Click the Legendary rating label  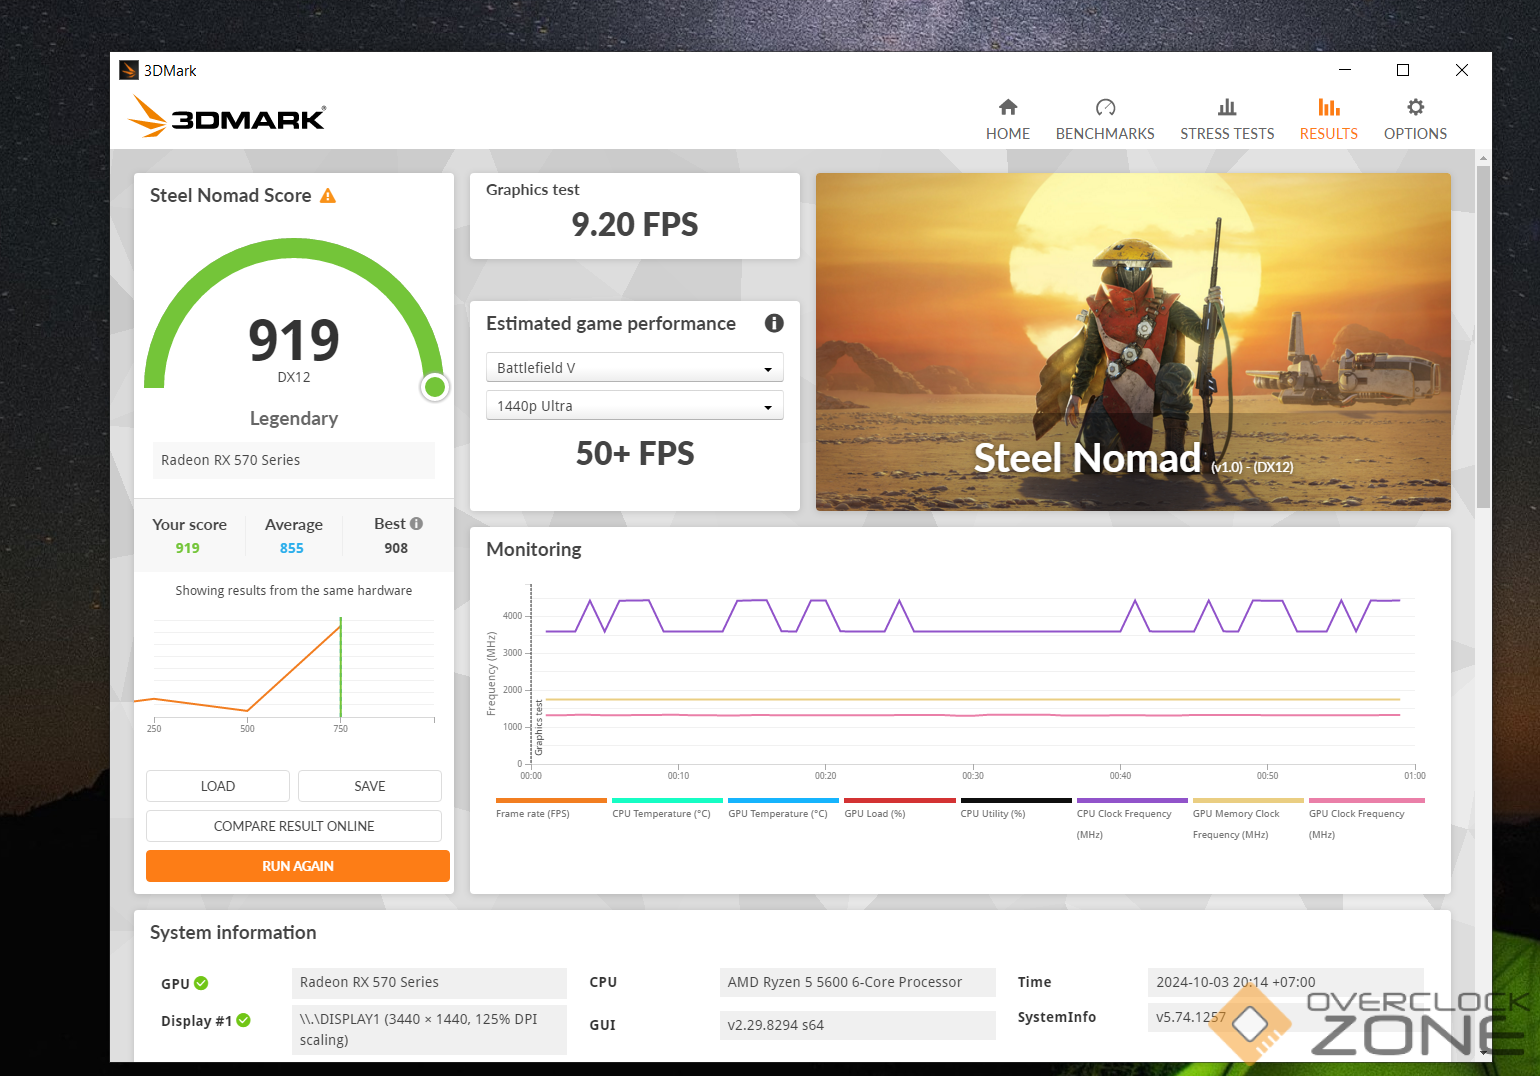[x=294, y=419]
